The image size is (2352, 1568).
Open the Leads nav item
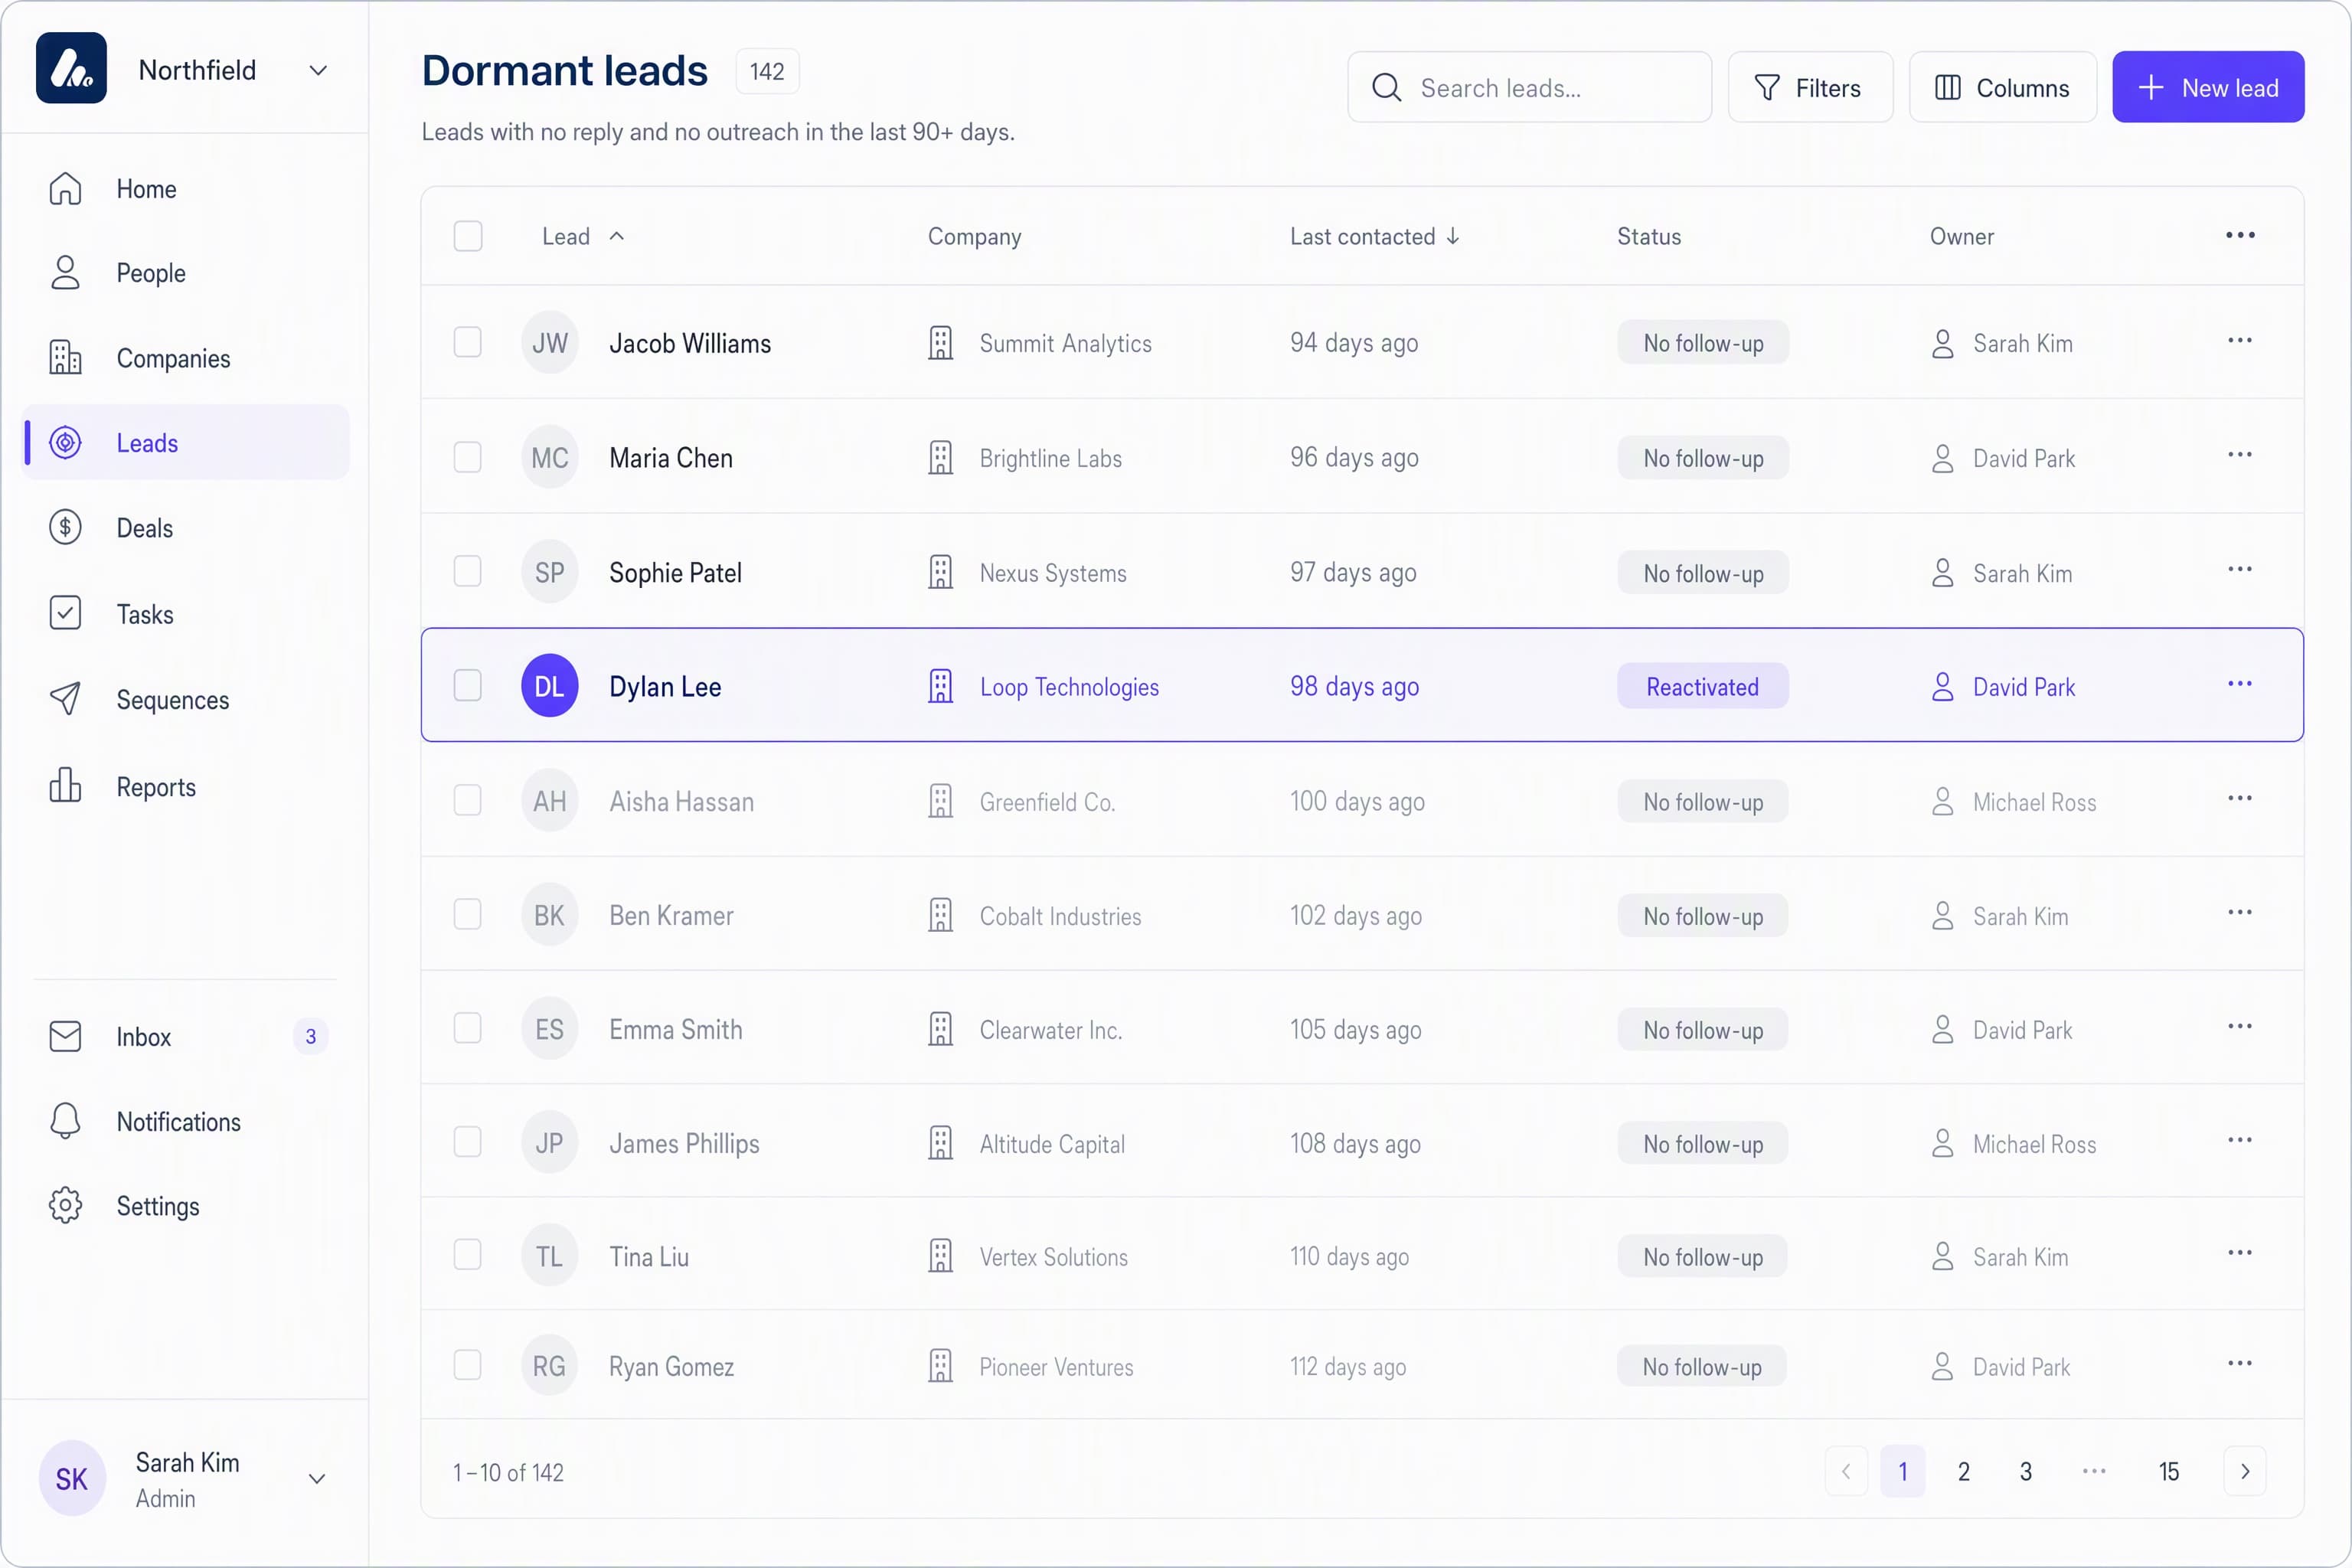[x=186, y=443]
